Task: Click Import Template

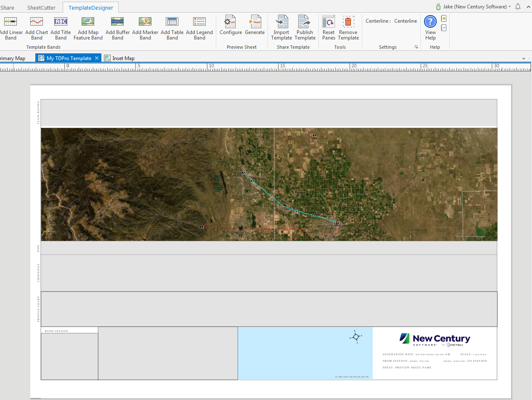Action: (x=281, y=28)
